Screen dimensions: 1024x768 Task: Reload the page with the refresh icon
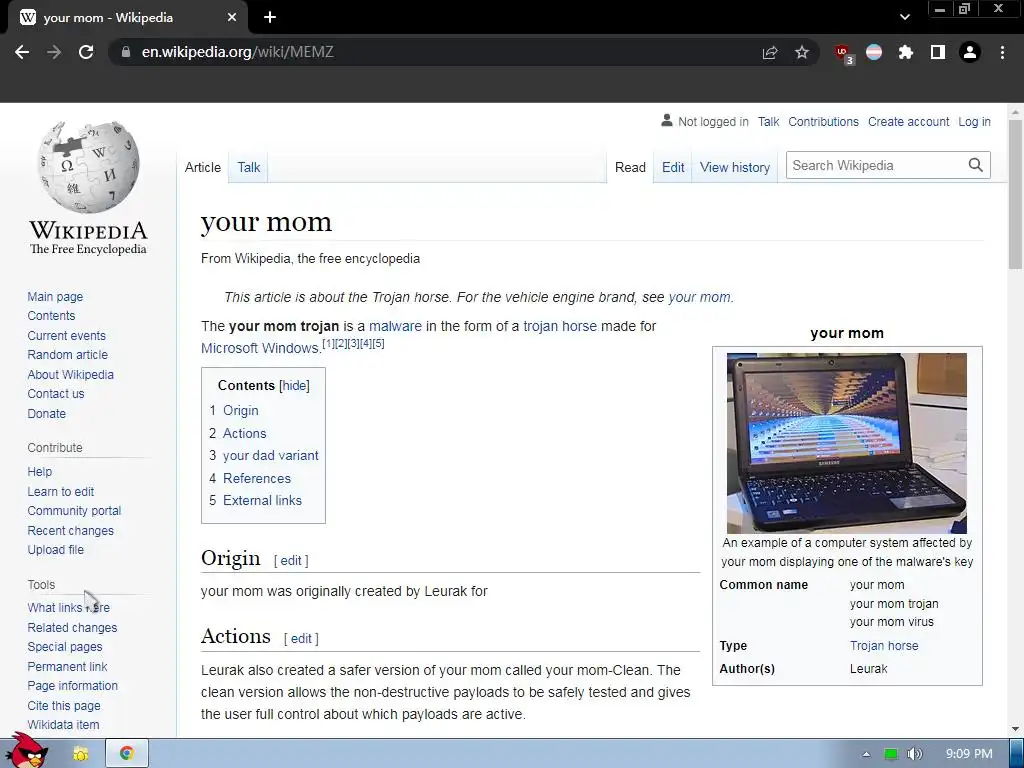[86, 52]
